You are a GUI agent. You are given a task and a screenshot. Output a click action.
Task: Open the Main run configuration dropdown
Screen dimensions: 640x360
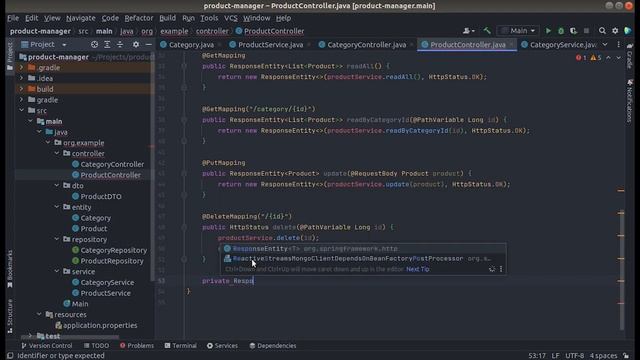click(x=518, y=31)
